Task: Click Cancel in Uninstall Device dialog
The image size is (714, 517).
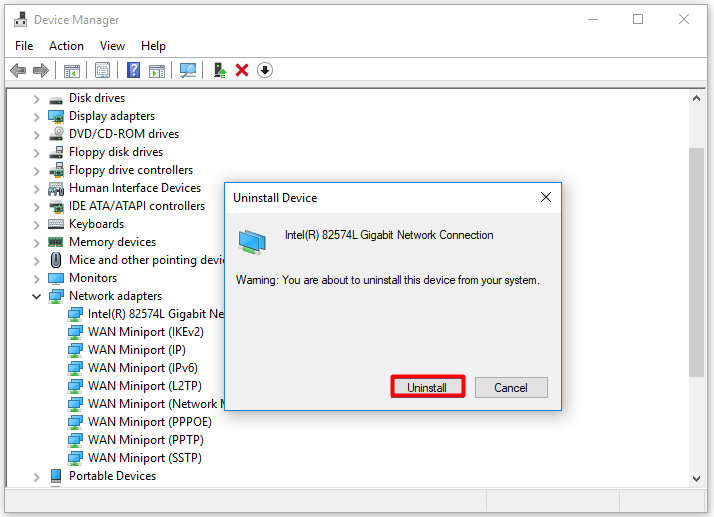Action: pyautogui.click(x=511, y=388)
